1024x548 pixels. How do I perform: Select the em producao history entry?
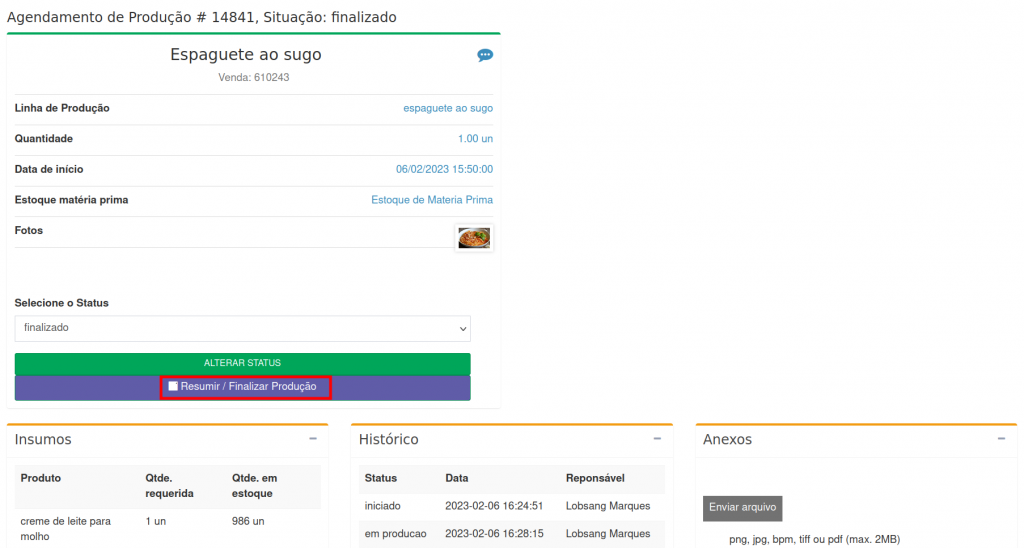pos(395,534)
